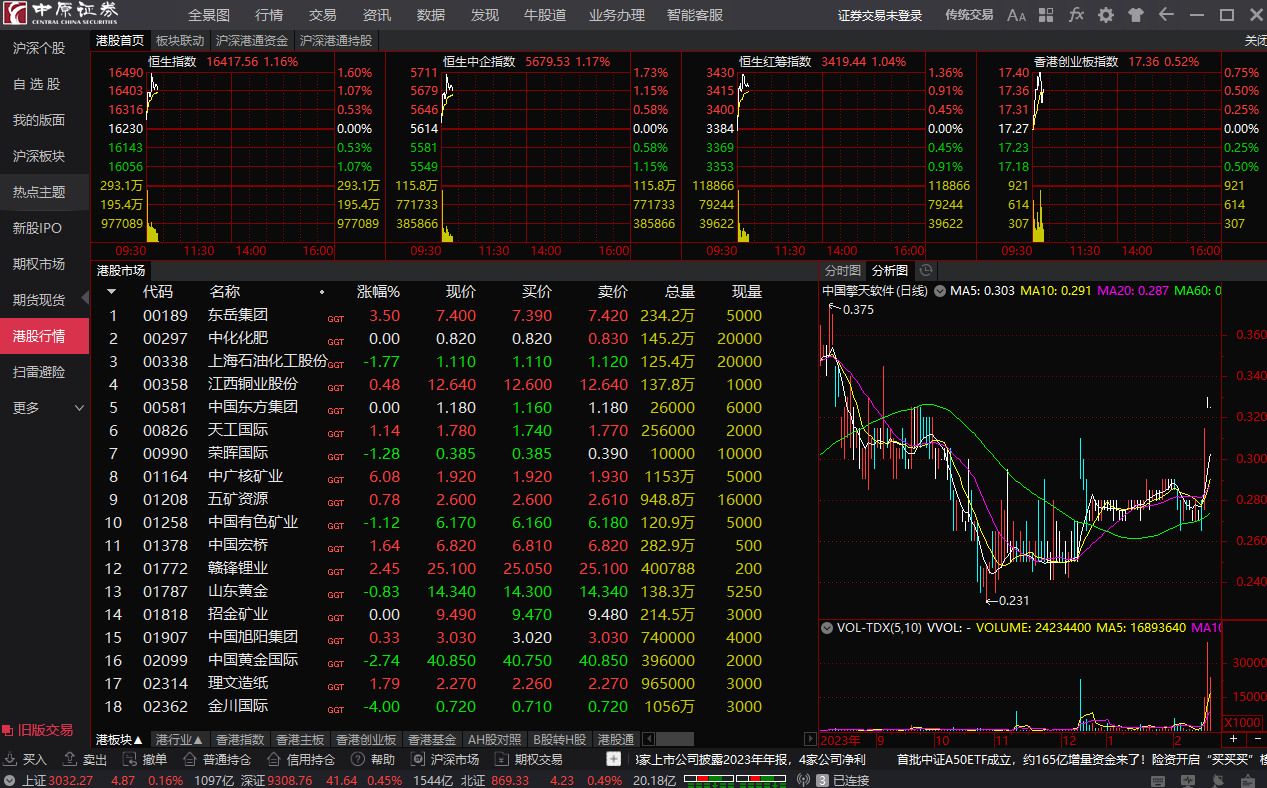Screen dimensions: 1267x788
Task: Select the 香港创业板 bottom tab
Action: [x=366, y=740]
